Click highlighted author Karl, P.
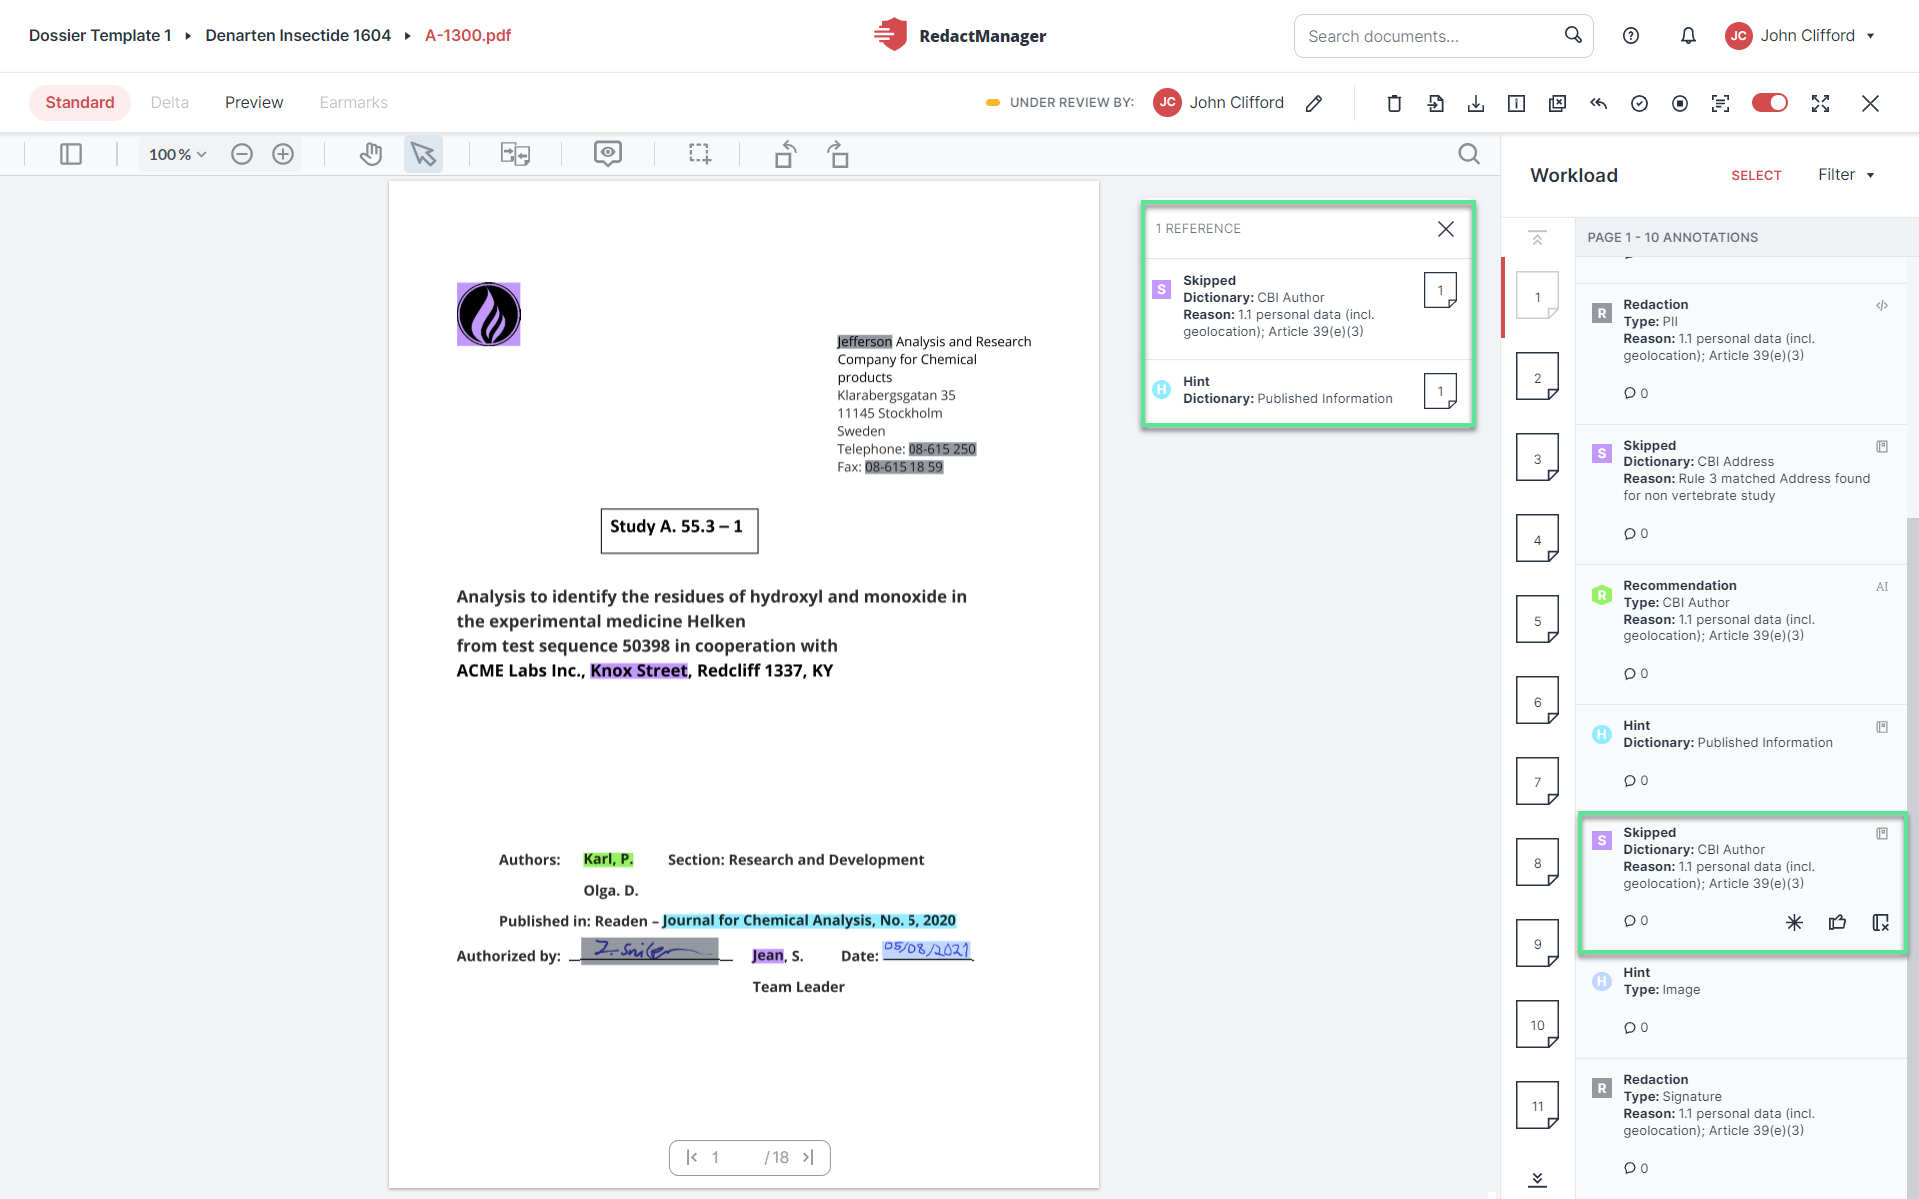This screenshot has width=1919, height=1199. click(x=608, y=859)
